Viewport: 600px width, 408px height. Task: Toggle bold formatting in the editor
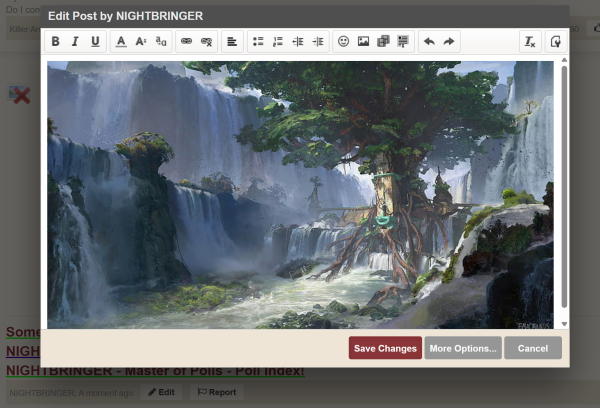coord(56,42)
